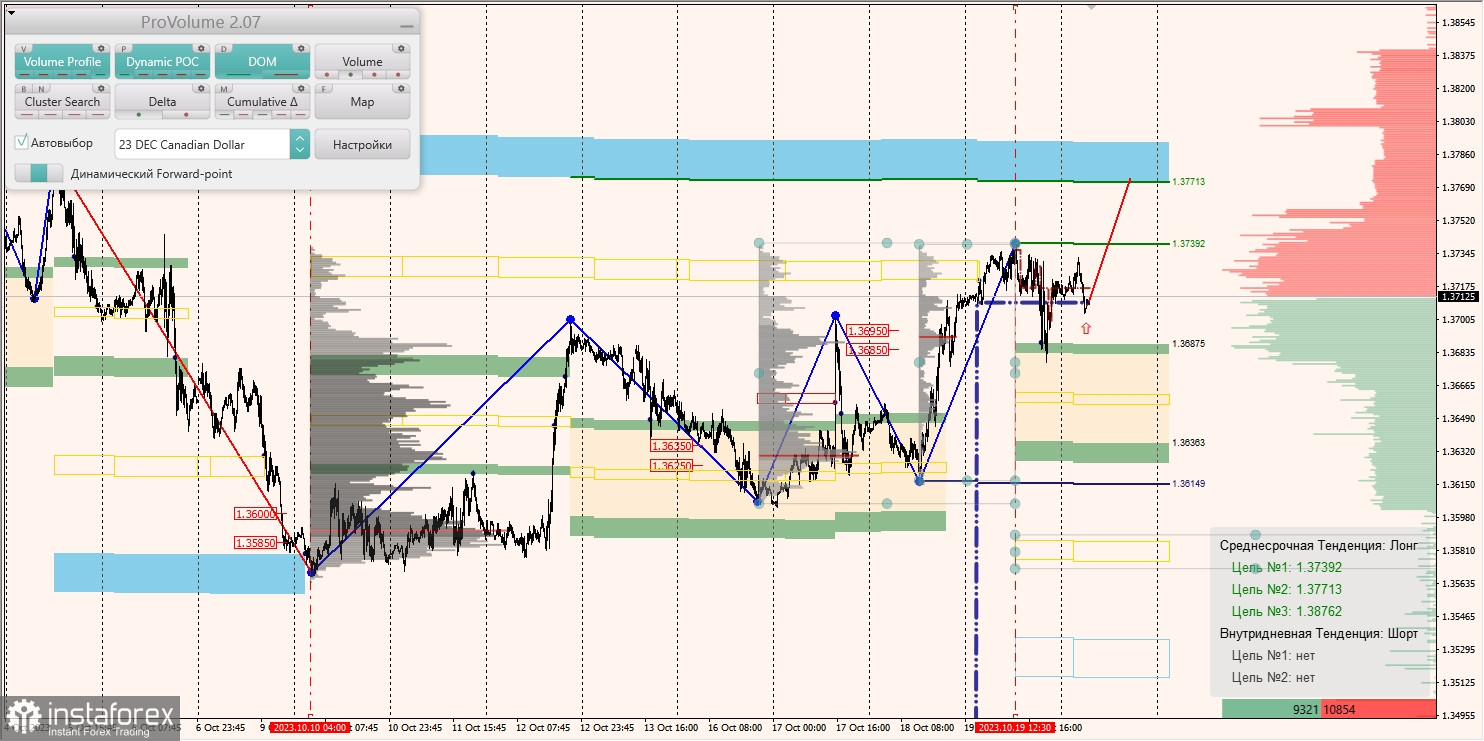Toggle the Map indicator
This screenshot has width=1484, height=741.
point(362,102)
